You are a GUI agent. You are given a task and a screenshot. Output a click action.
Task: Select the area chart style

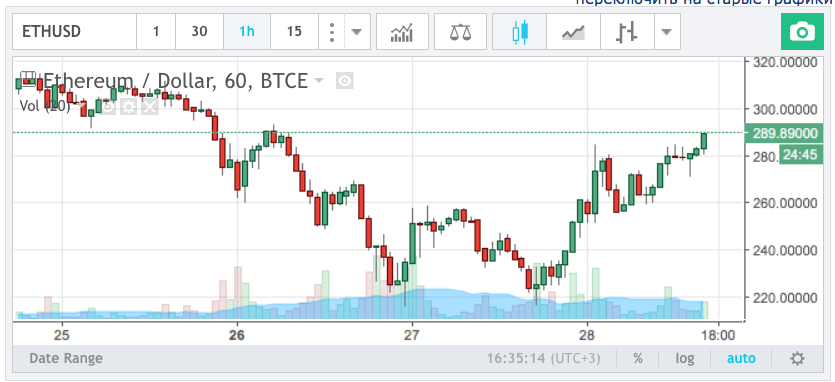(574, 32)
